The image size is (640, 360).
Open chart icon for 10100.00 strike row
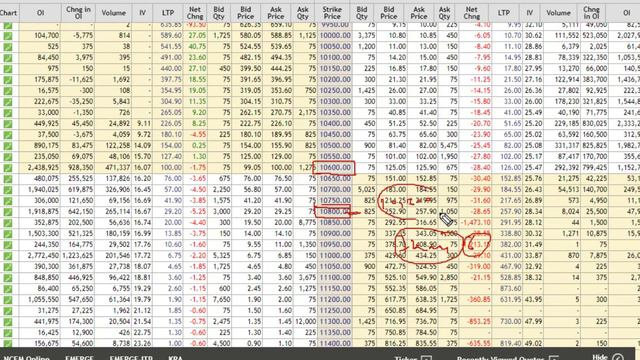tap(8, 58)
